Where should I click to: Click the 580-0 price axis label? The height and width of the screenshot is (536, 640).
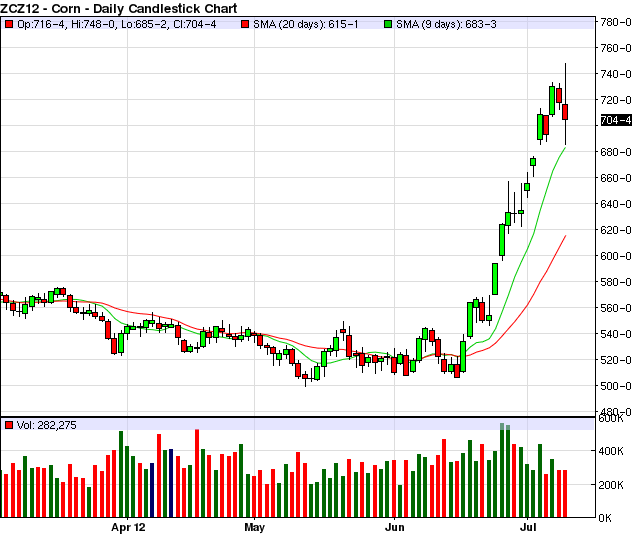[x=616, y=282]
